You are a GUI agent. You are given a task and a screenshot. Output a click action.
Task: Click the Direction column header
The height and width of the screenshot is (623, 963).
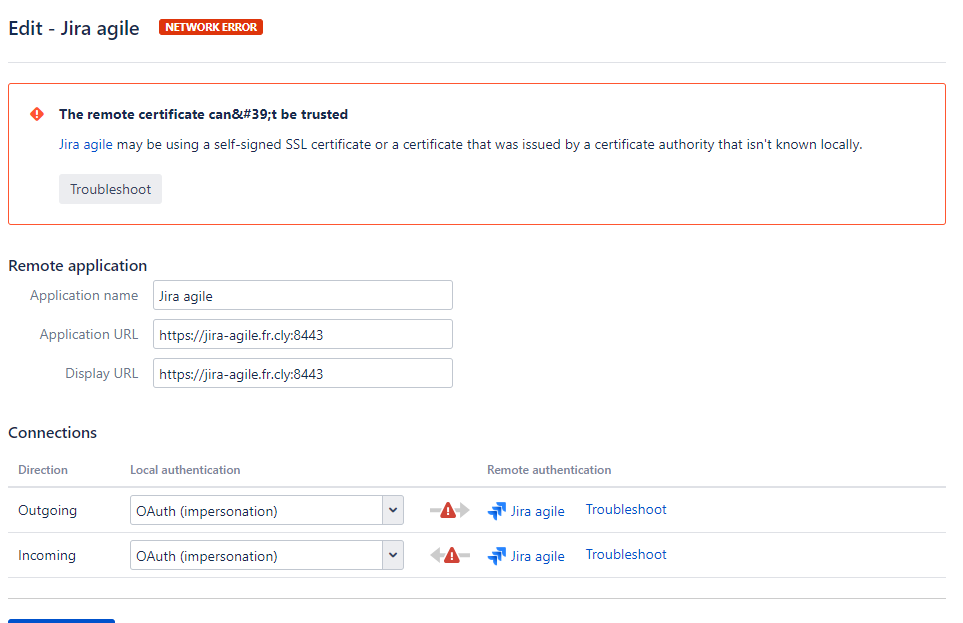43,469
